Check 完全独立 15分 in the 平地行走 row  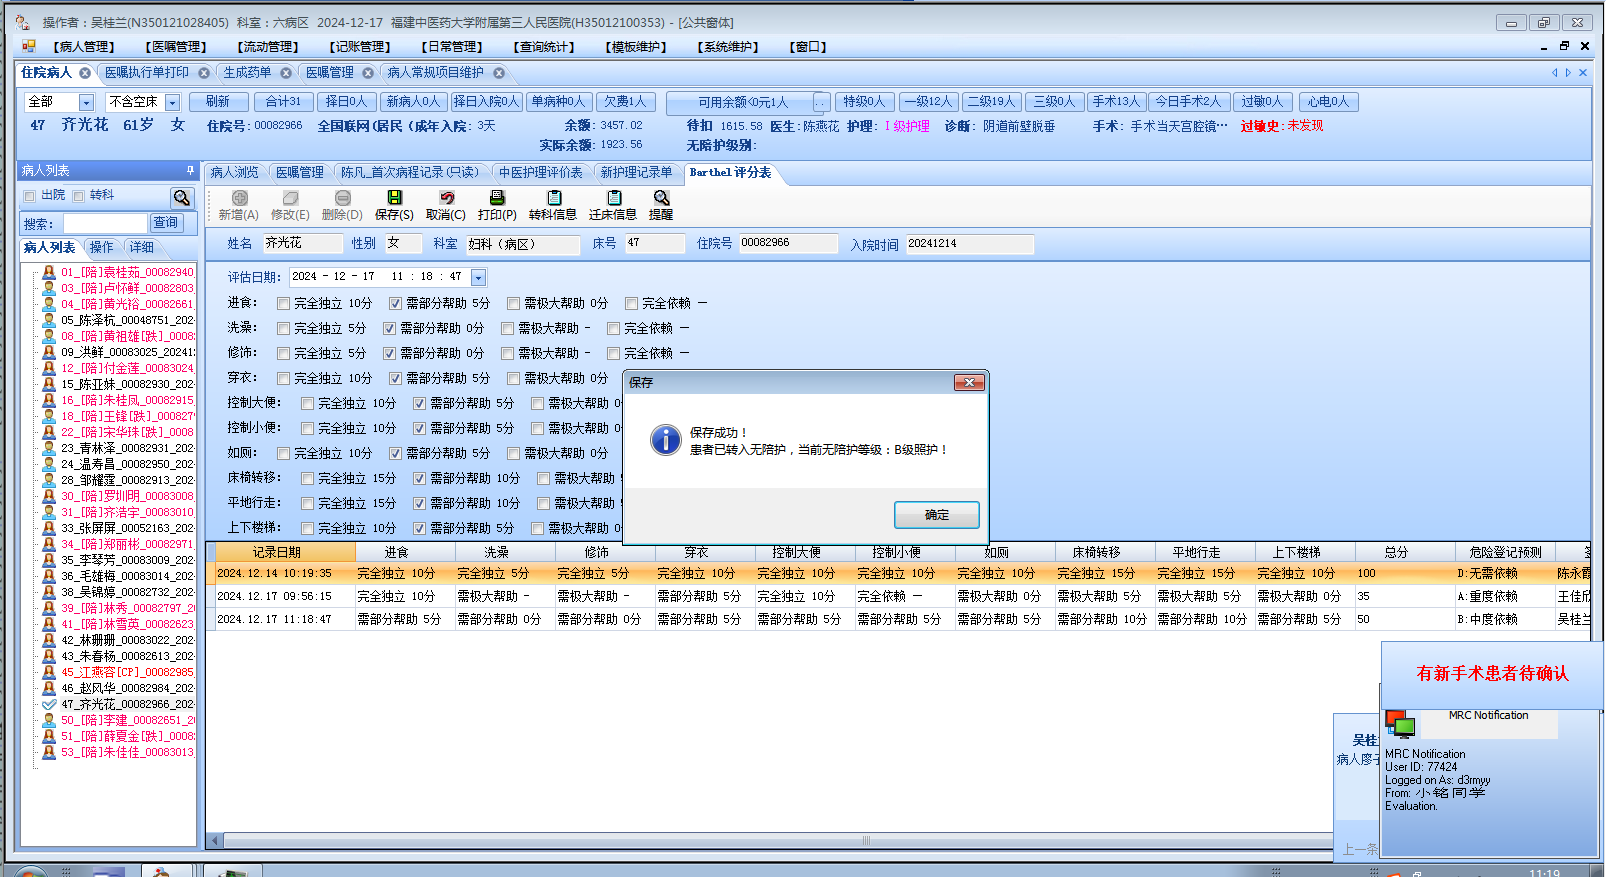click(308, 503)
